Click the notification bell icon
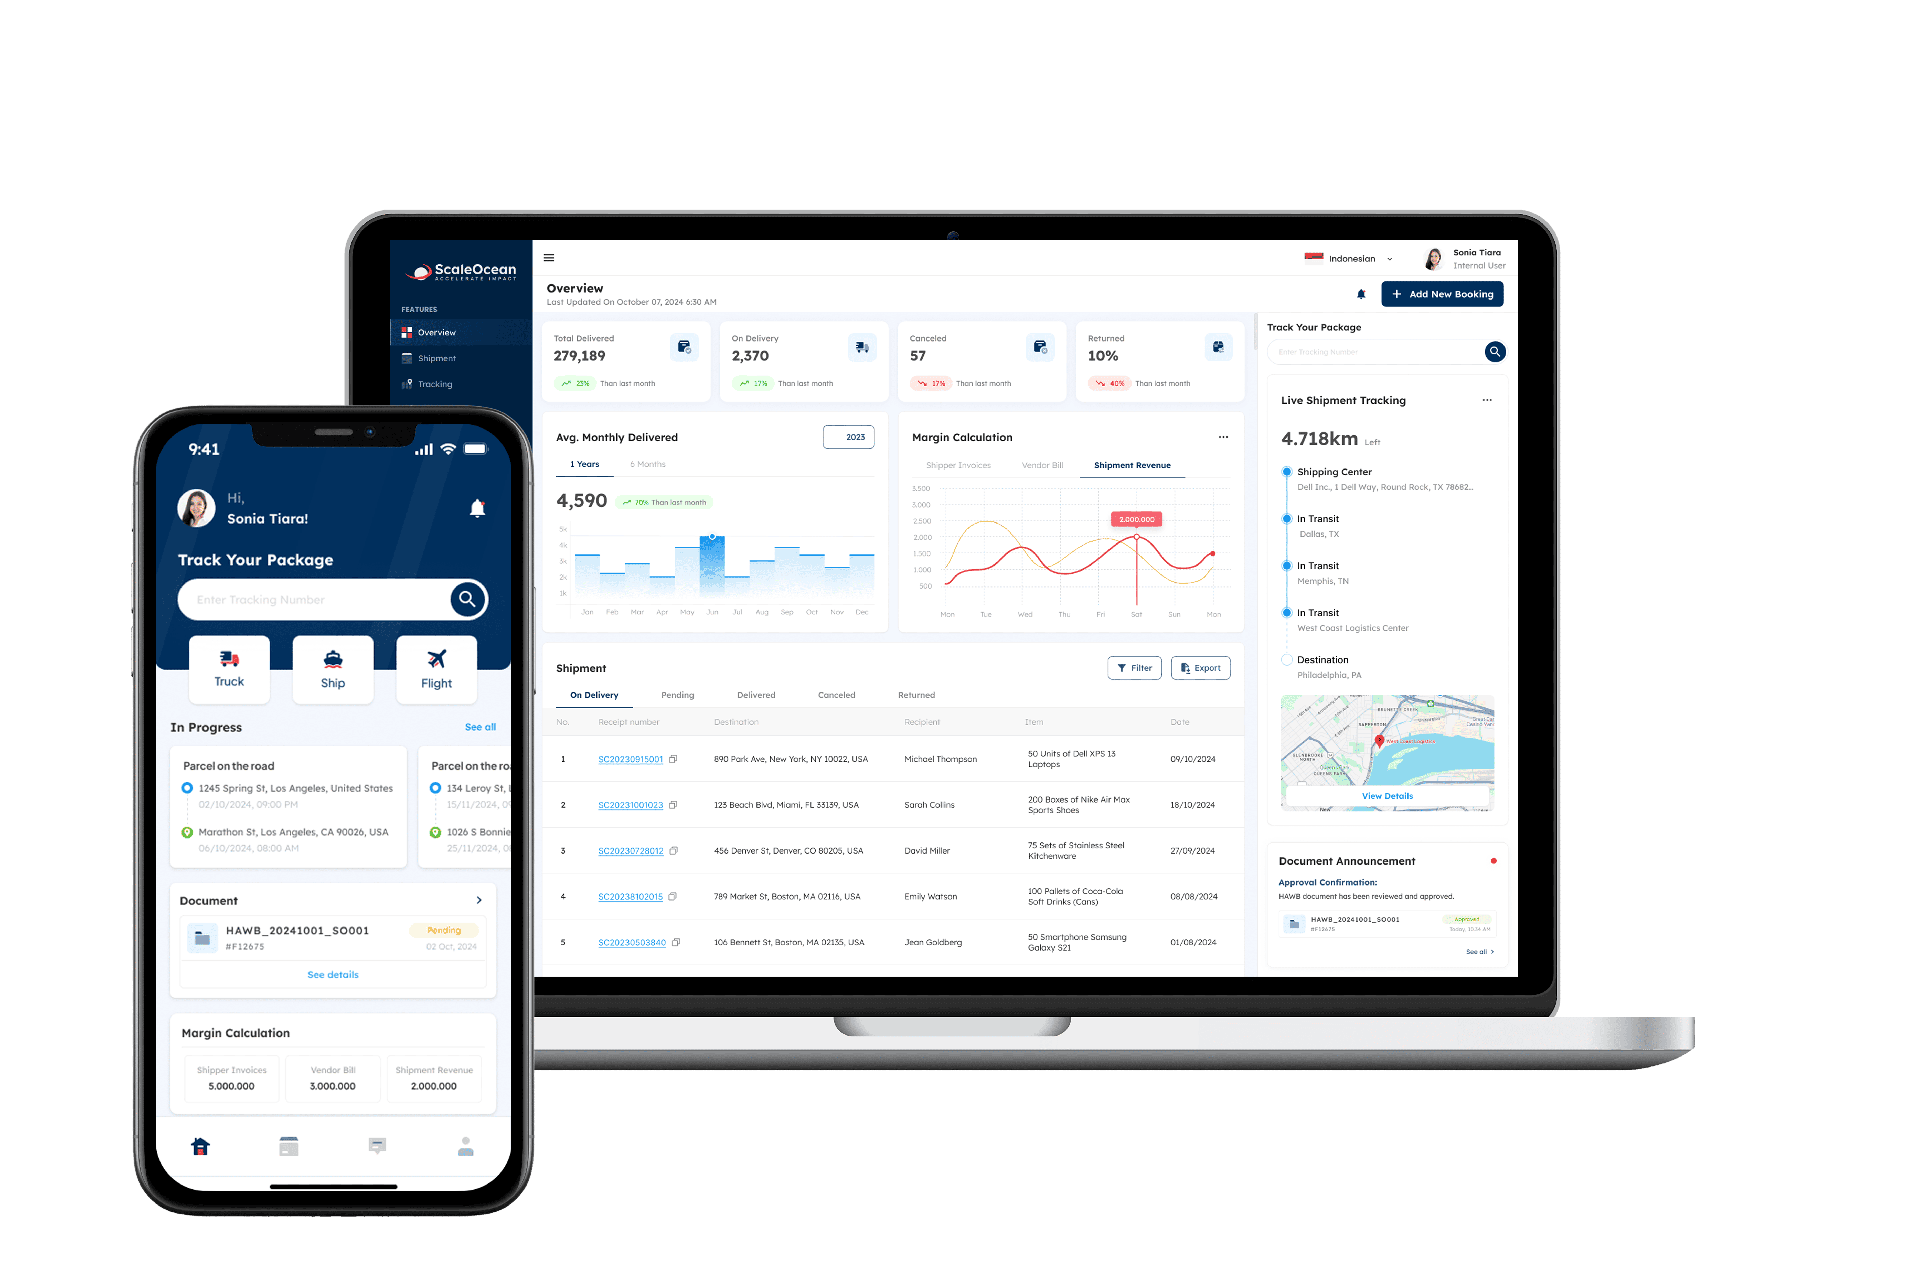 click(x=1361, y=294)
